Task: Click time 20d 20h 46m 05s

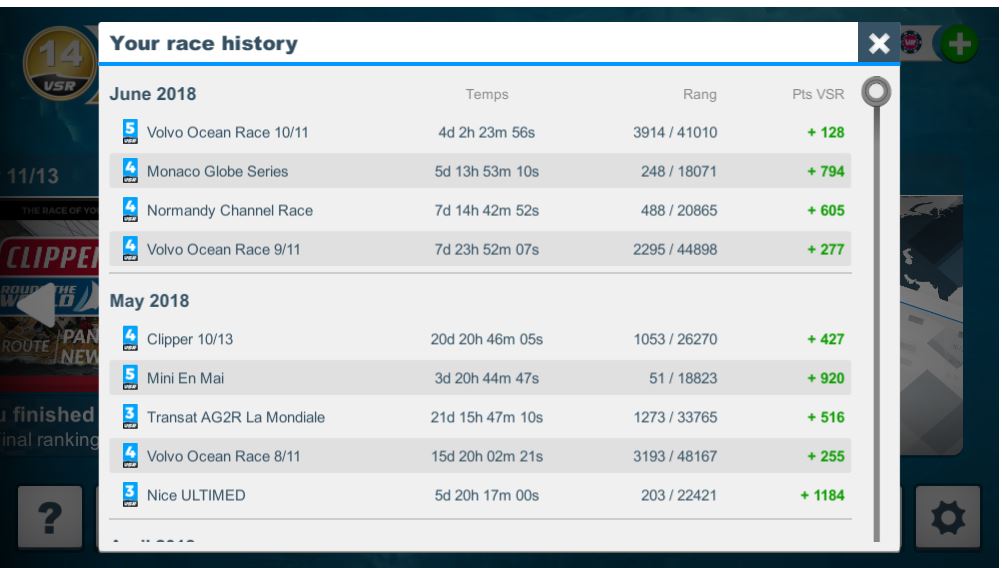Action: [486, 339]
